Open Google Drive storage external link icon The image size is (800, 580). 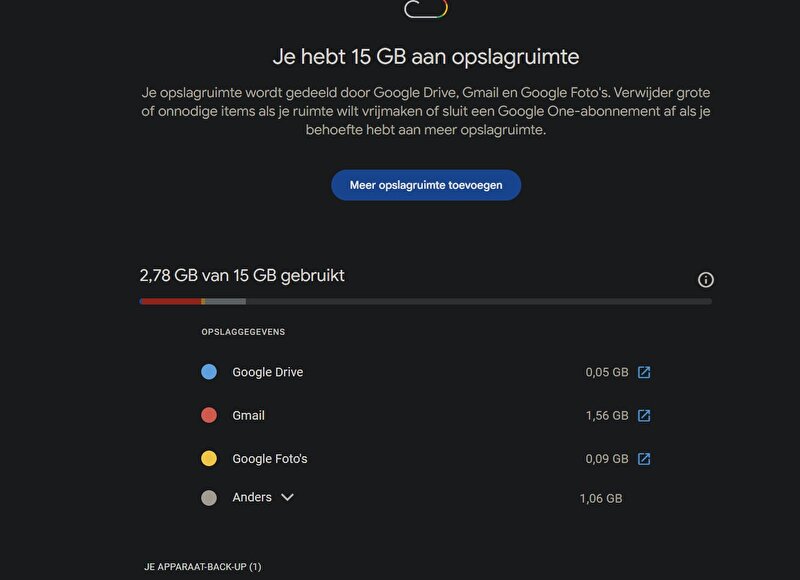click(645, 372)
